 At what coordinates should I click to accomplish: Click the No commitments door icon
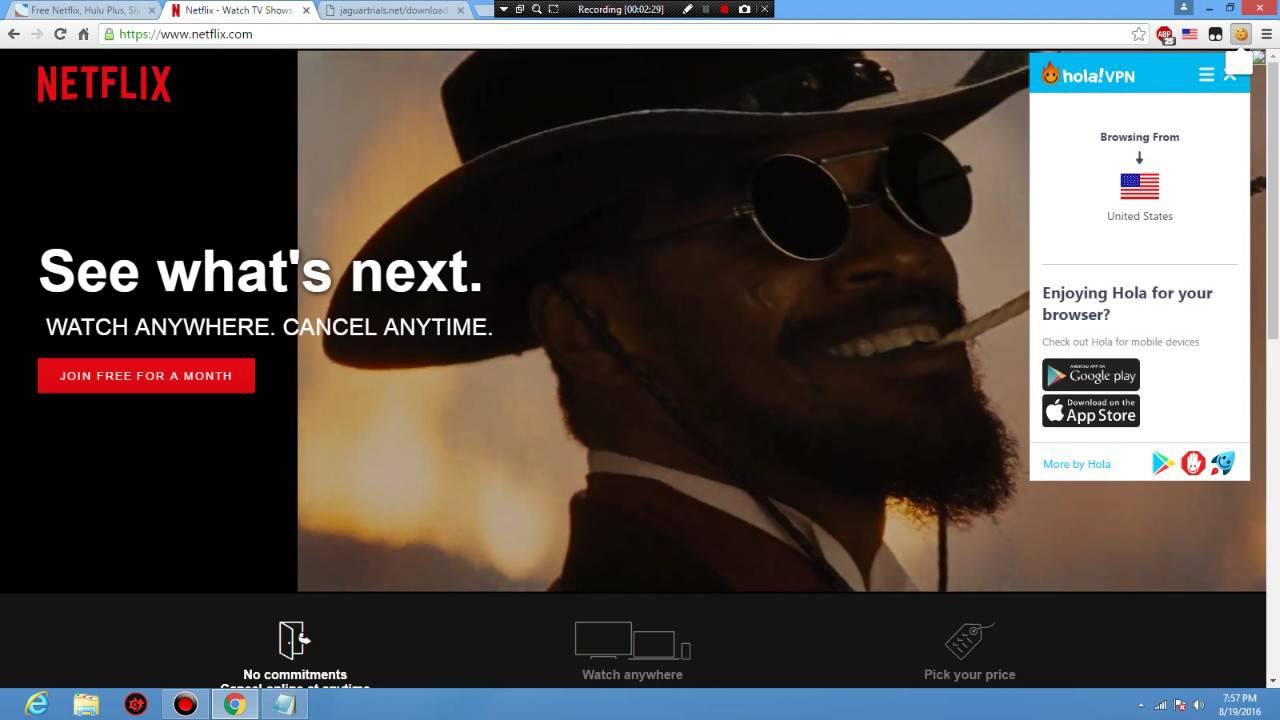294,639
